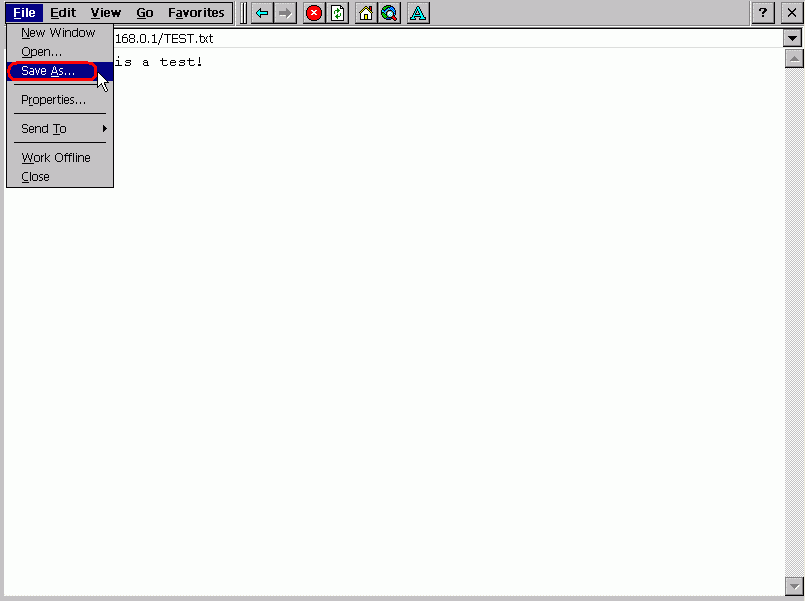Click the forward arrow toolbar icon
Viewport: 805px width, 601px height.
[x=285, y=13]
